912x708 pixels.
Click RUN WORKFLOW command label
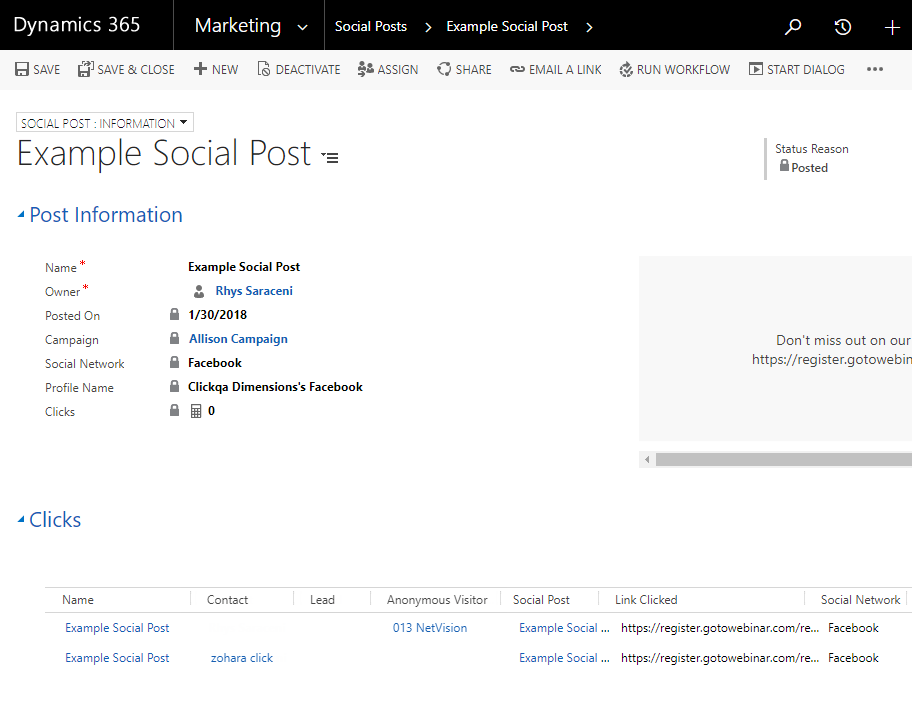click(x=683, y=70)
